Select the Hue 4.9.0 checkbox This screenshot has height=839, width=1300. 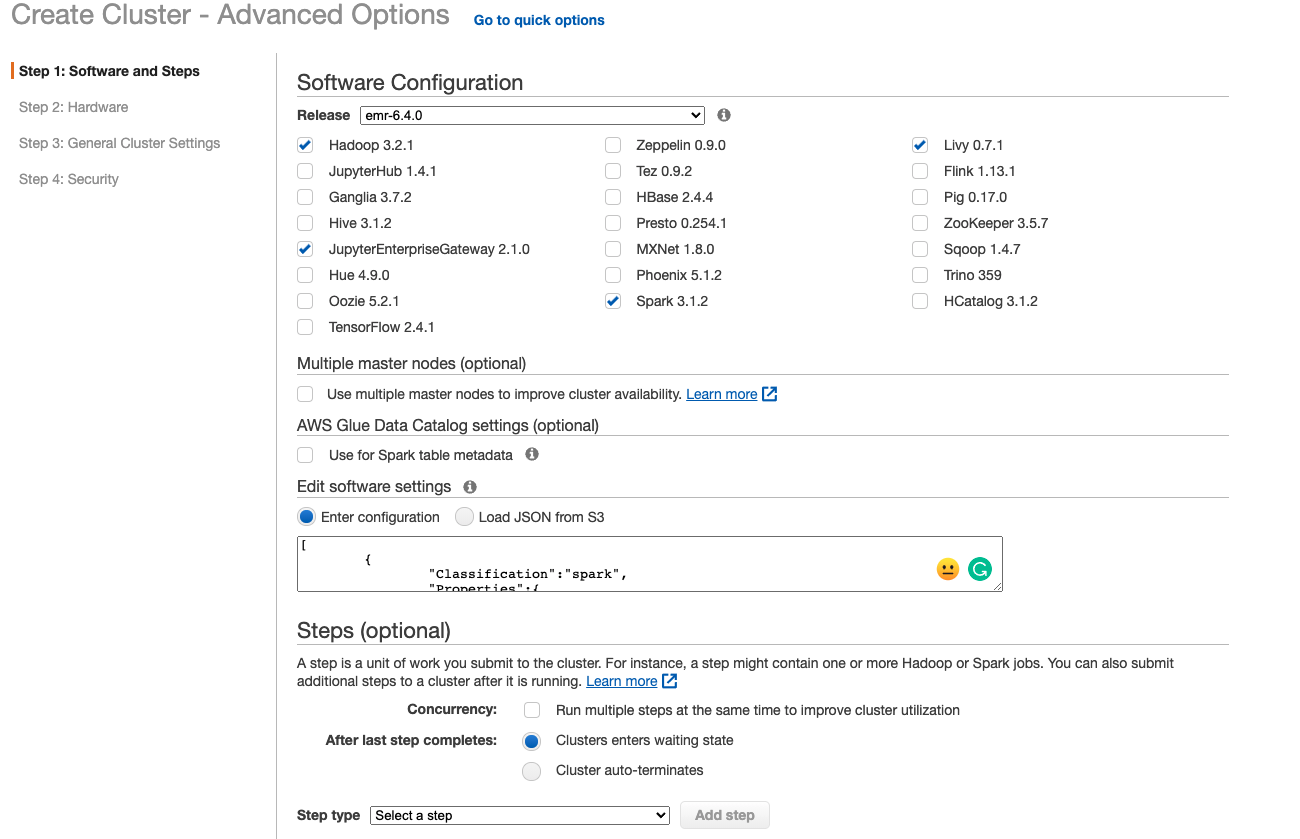pyautogui.click(x=305, y=275)
